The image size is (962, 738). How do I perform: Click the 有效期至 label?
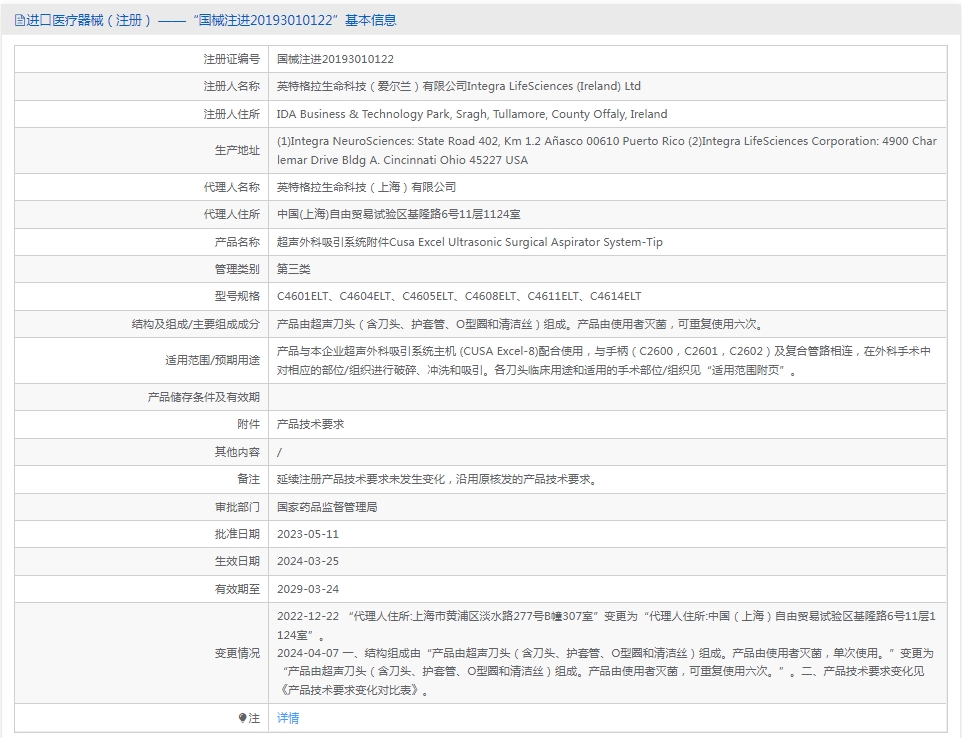(x=237, y=589)
